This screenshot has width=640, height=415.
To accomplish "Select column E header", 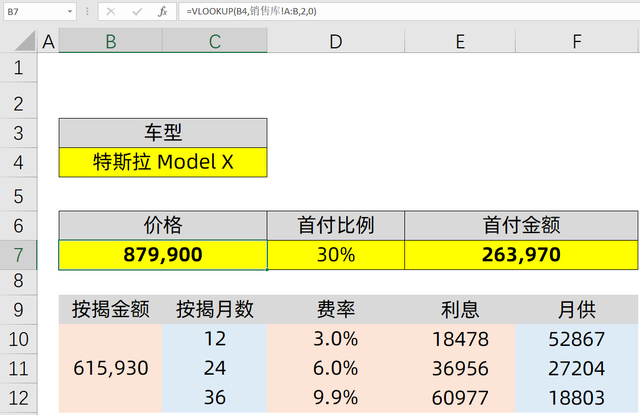I will pos(460,41).
